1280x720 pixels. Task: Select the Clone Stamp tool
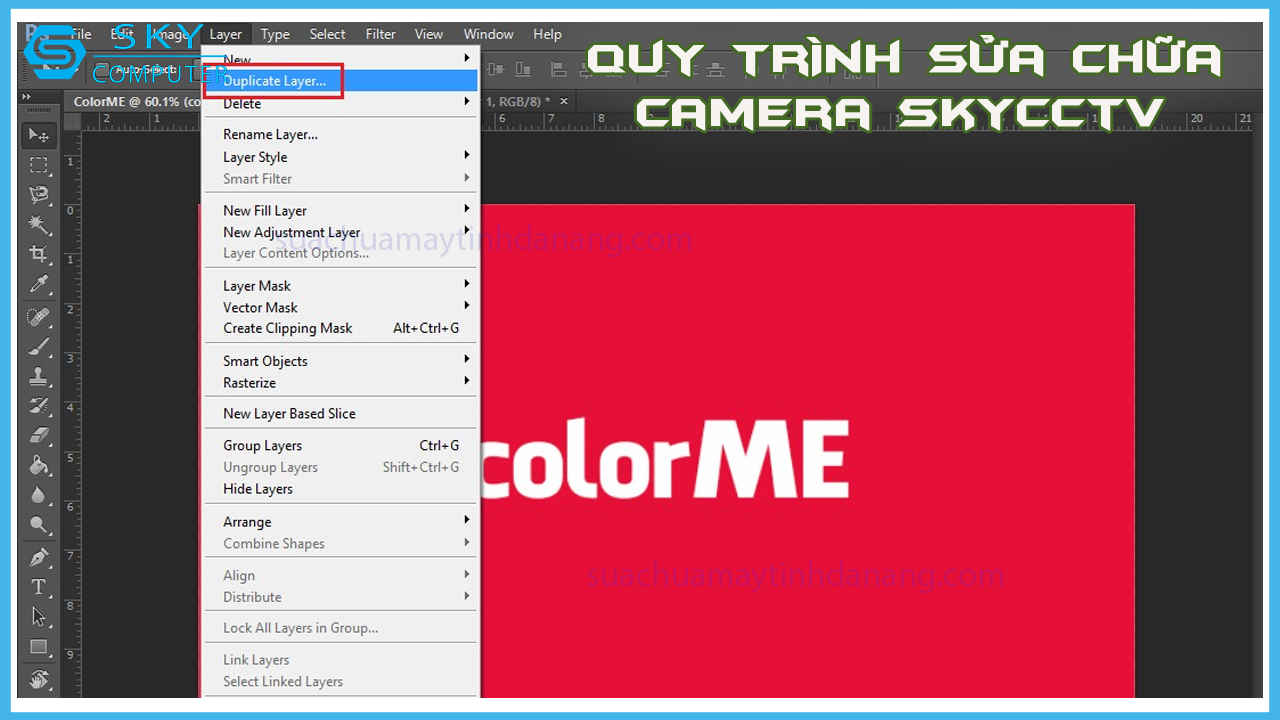39,377
